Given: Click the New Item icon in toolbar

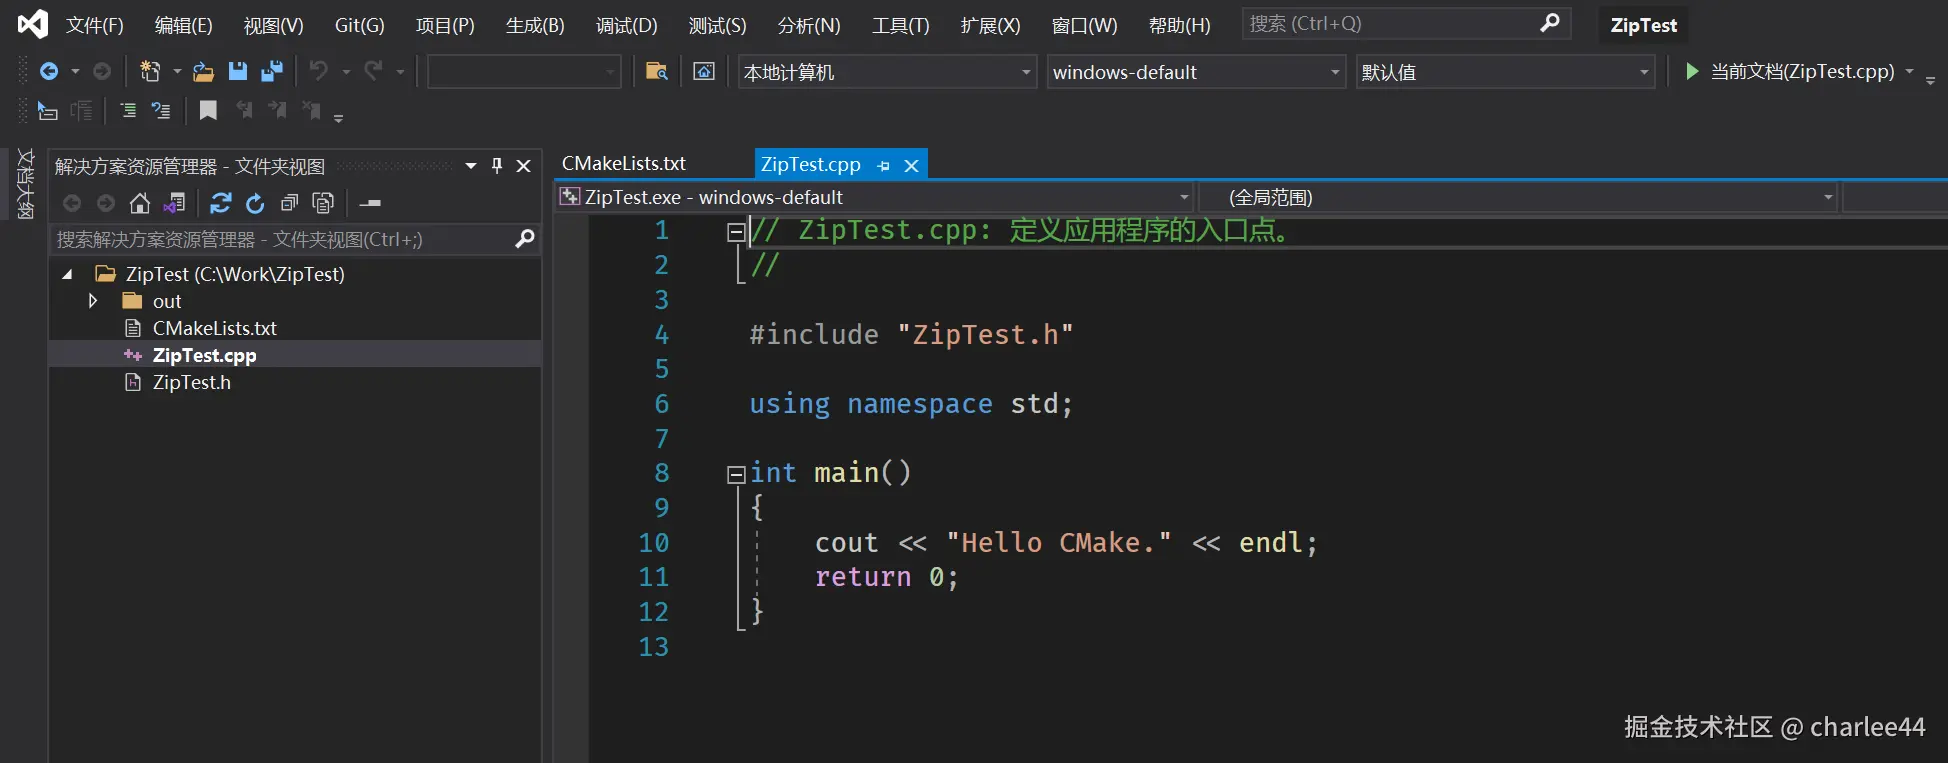Looking at the screenshot, I should pyautogui.click(x=150, y=71).
